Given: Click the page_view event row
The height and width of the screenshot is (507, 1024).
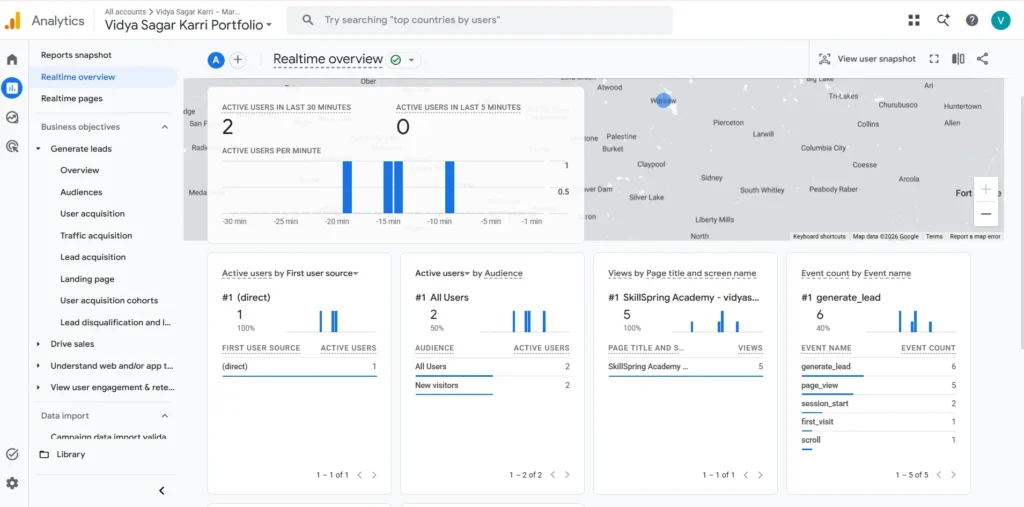Looking at the screenshot, I should click(x=878, y=386).
